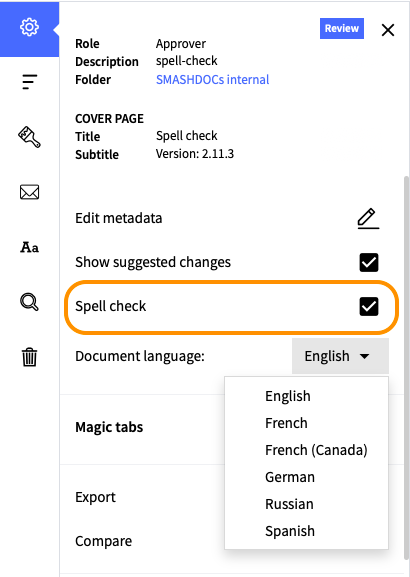Open the settings gear tab in sidebar
This screenshot has height=577, width=410.
coord(29,29)
